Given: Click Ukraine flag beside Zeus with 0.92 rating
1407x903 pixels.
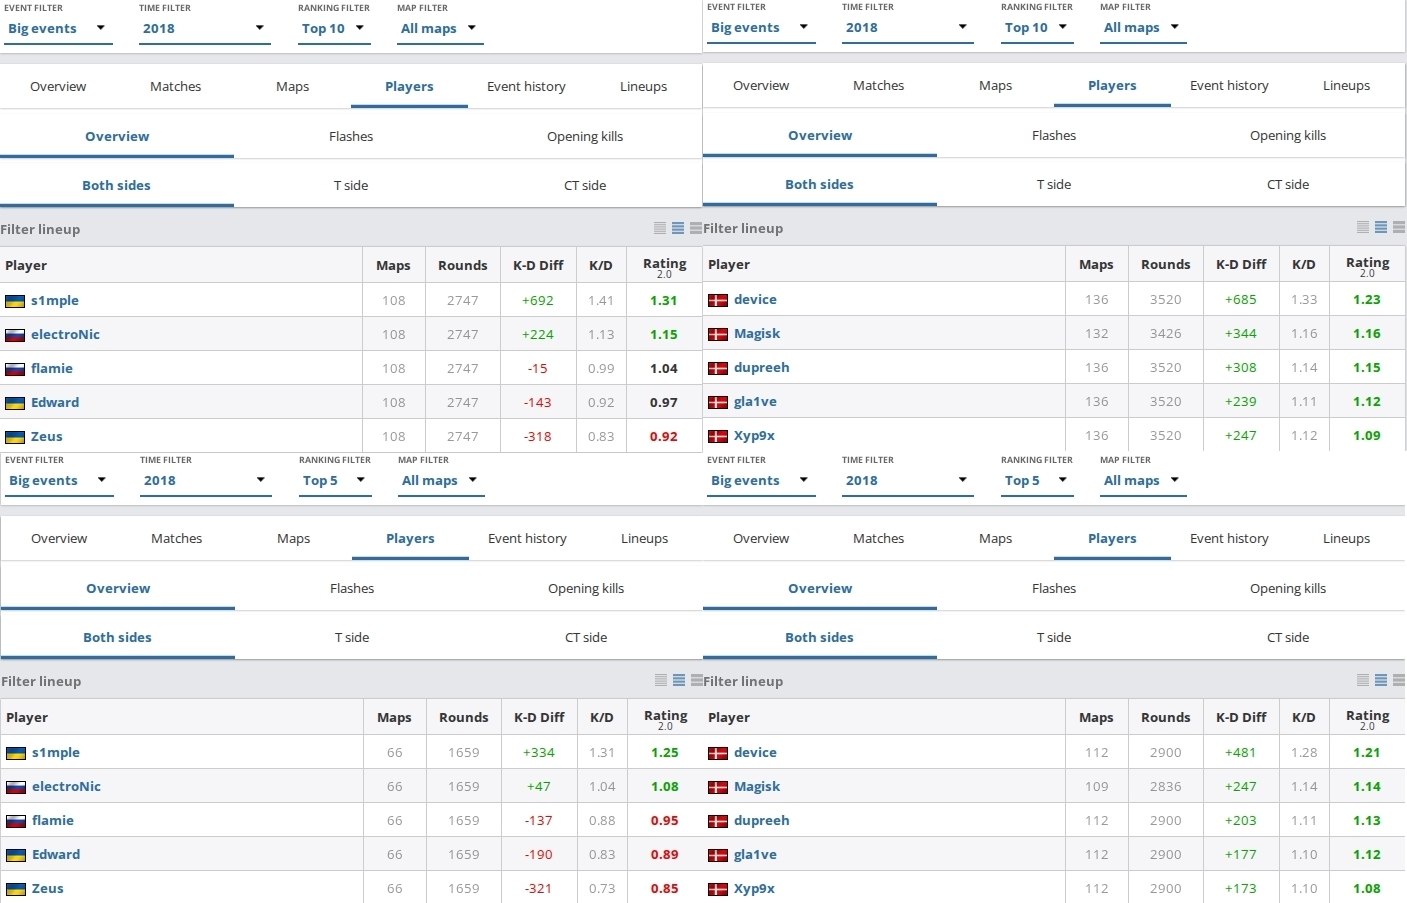Looking at the screenshot, I should click(x=15, y=437).
